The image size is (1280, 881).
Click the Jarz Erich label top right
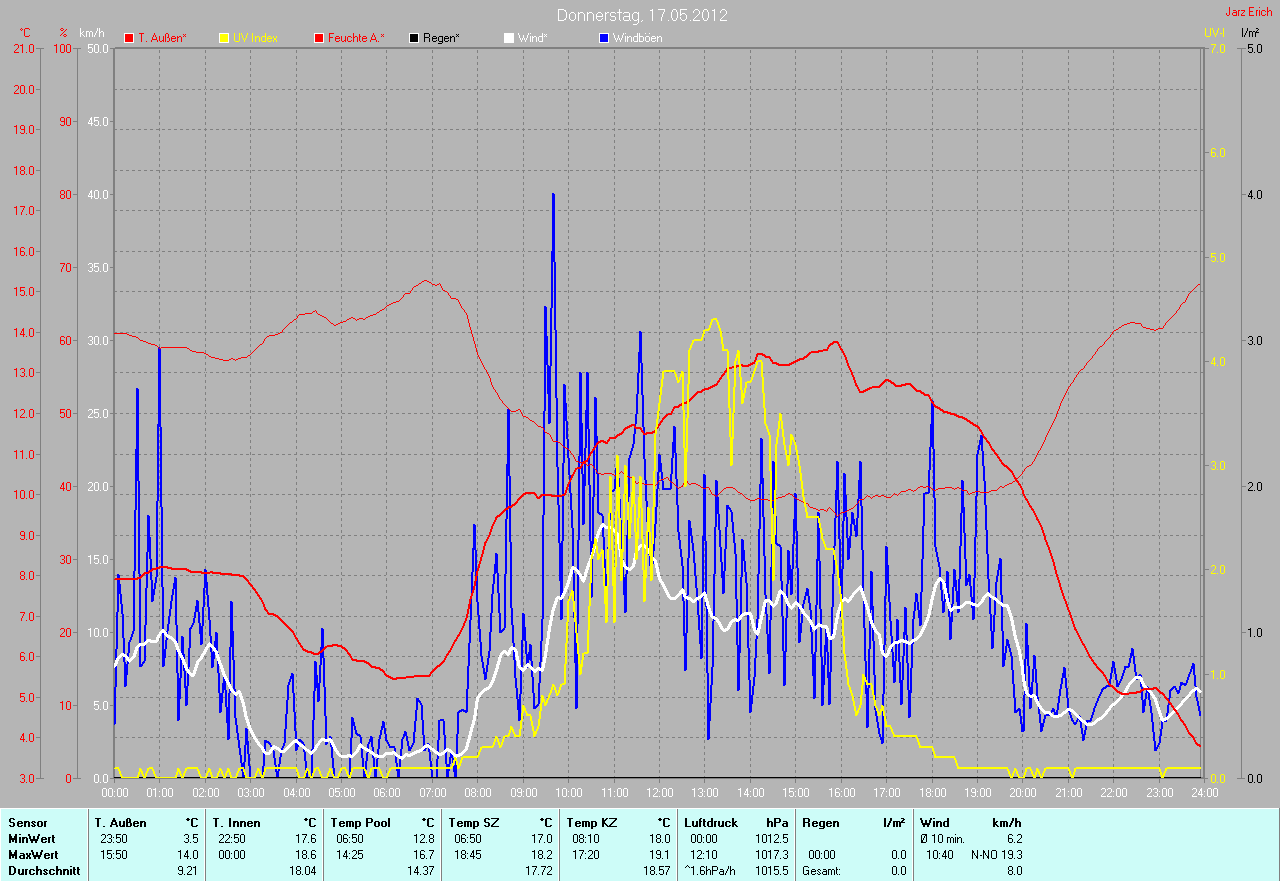point(1249,12)
